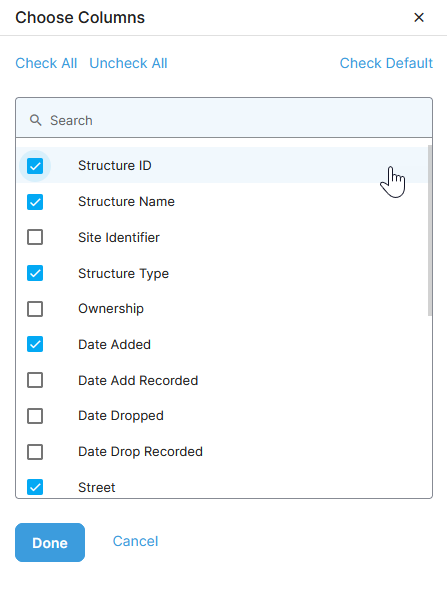The height and width of the screenshot is (593, 447).
Task: Tick the Date Add Recorded checkbox
Action: (x=35, y=380)
